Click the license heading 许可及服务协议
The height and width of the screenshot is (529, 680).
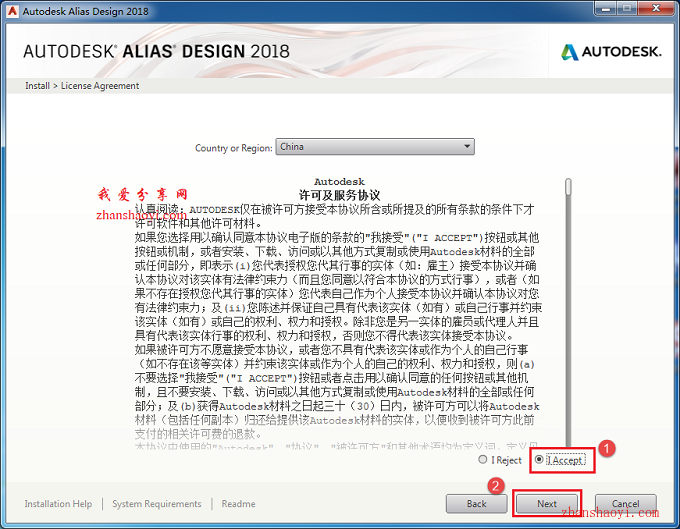pyautogui.click(x=340, y=195)
